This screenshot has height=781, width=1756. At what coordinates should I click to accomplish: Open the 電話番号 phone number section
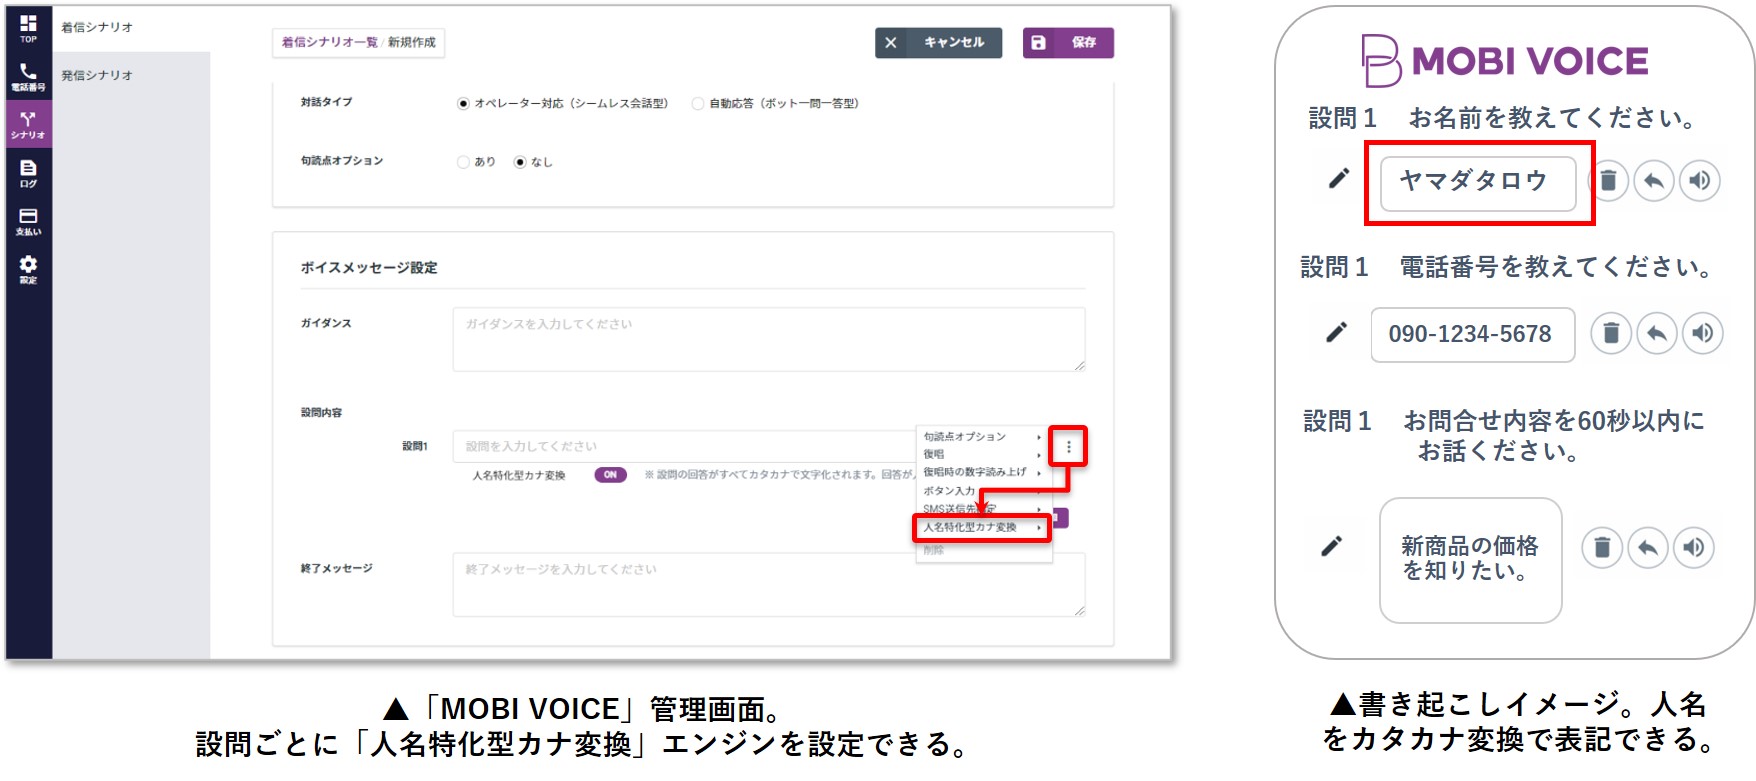pos(28,77)
